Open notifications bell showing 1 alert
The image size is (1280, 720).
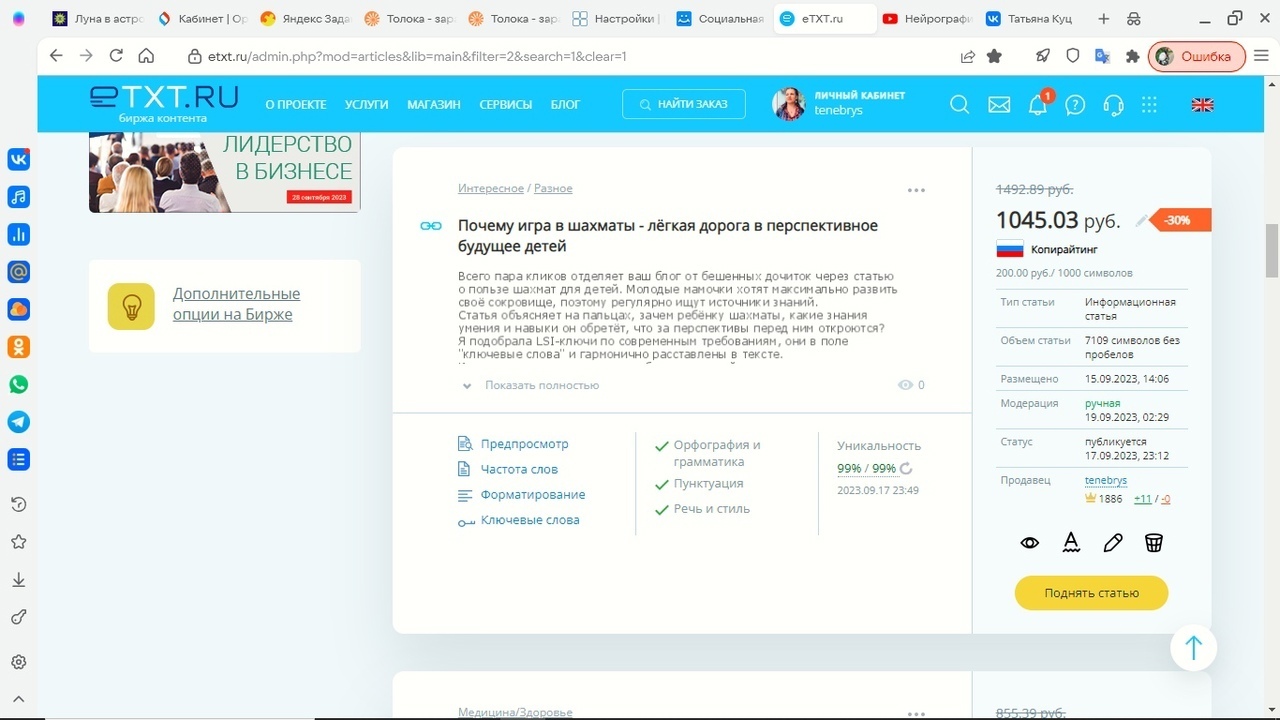(1037, 104)
